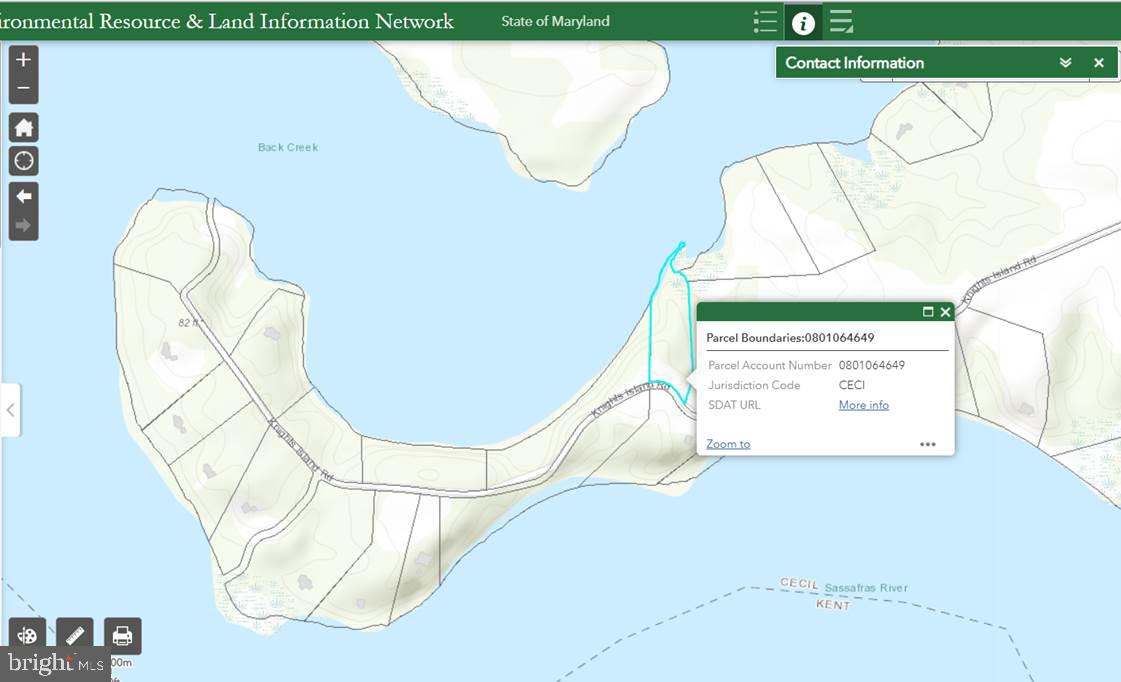Zoom in on the map
This screenshot has width=1121, height=682.
tap(24, 60)
